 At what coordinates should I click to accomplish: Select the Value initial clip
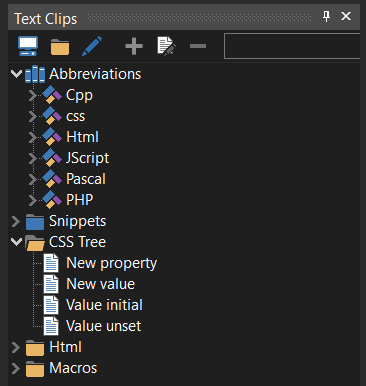[104, 305]
